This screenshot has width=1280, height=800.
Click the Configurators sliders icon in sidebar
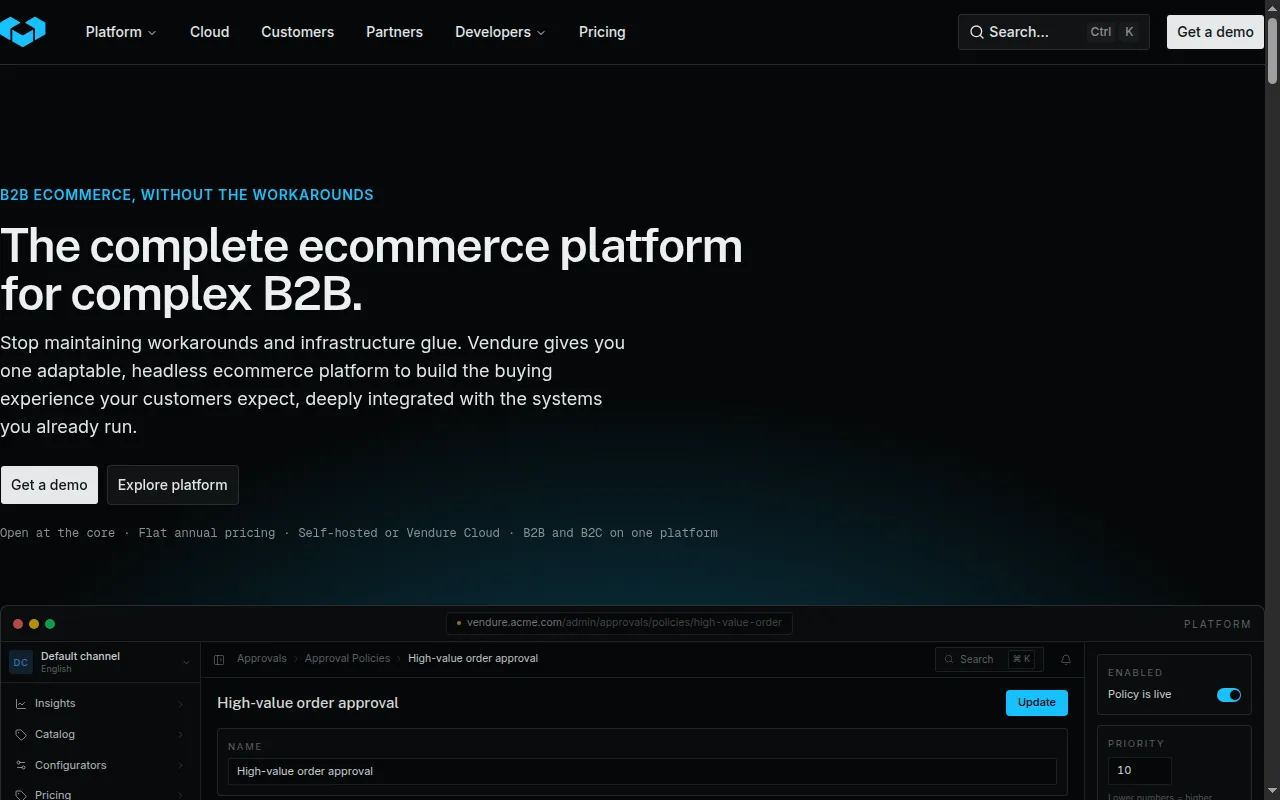pyautogui.click(x=21, y=766)
